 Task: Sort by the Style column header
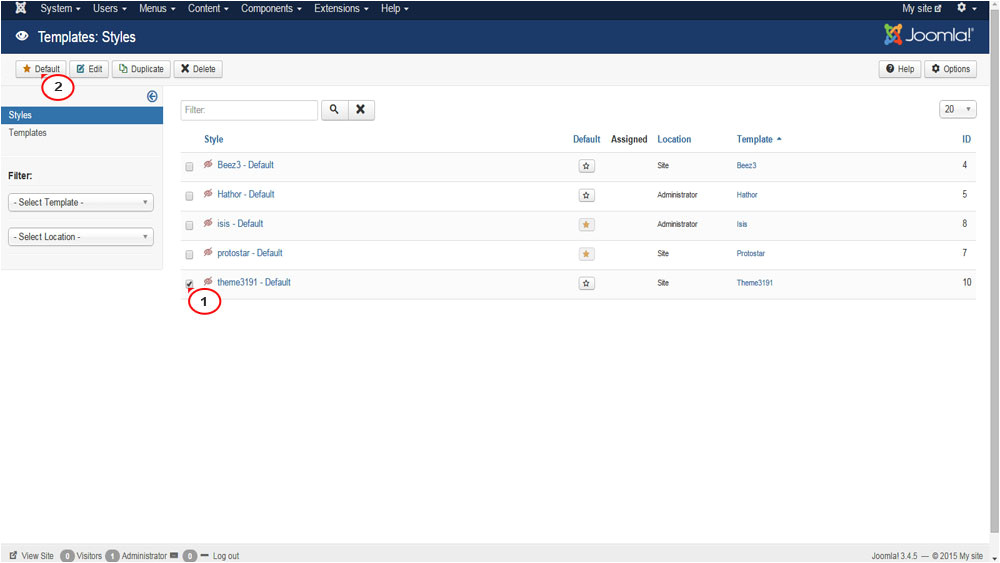coord(214,139)
